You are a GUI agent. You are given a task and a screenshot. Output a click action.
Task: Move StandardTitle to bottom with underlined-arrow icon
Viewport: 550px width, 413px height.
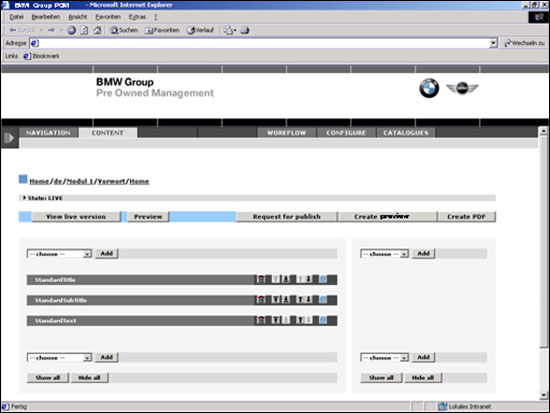[286, 279]
